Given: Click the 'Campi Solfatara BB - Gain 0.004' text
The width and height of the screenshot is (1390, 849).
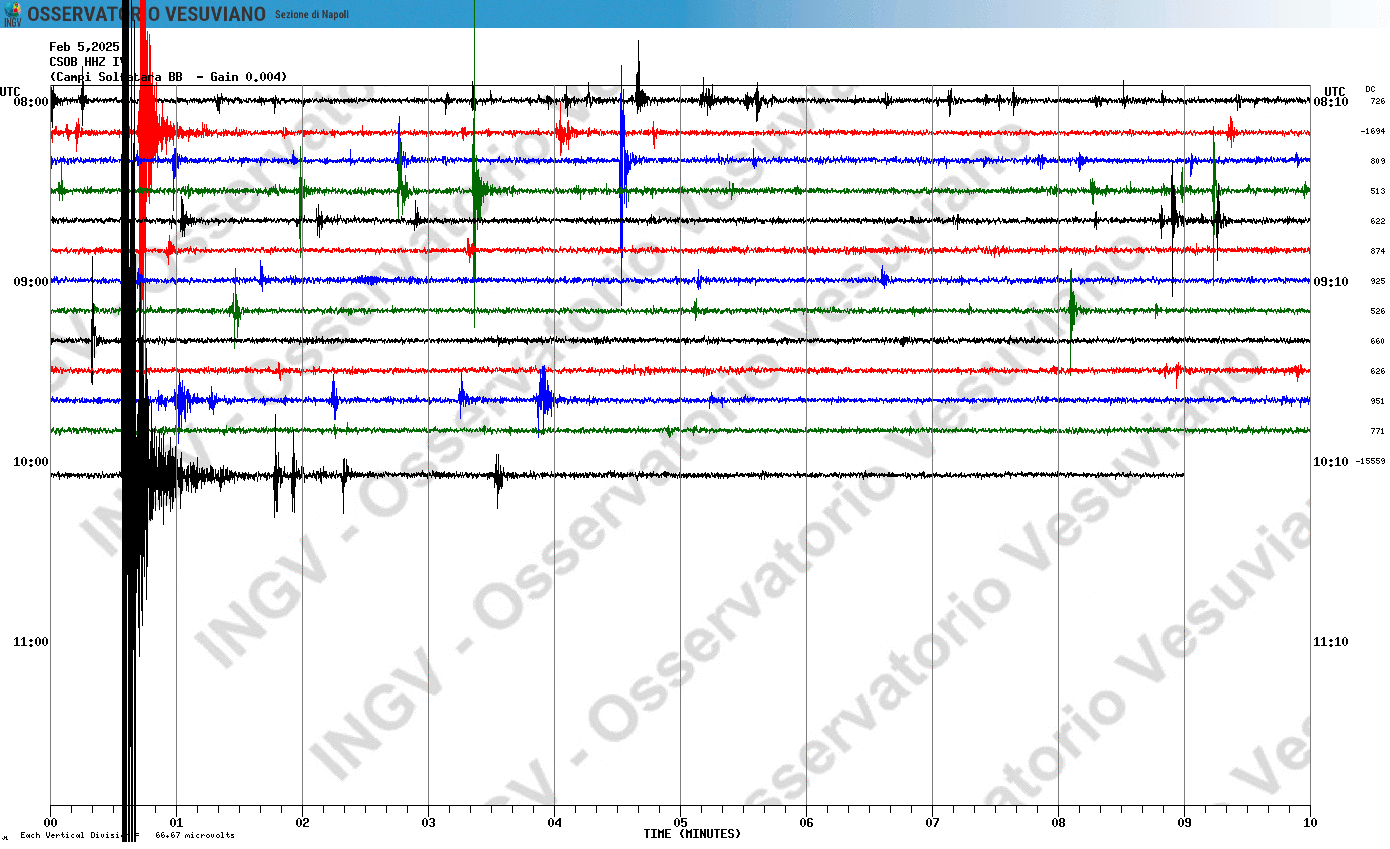Looking at the screenshot, I should pyautogui.click(x=168, y=77).
